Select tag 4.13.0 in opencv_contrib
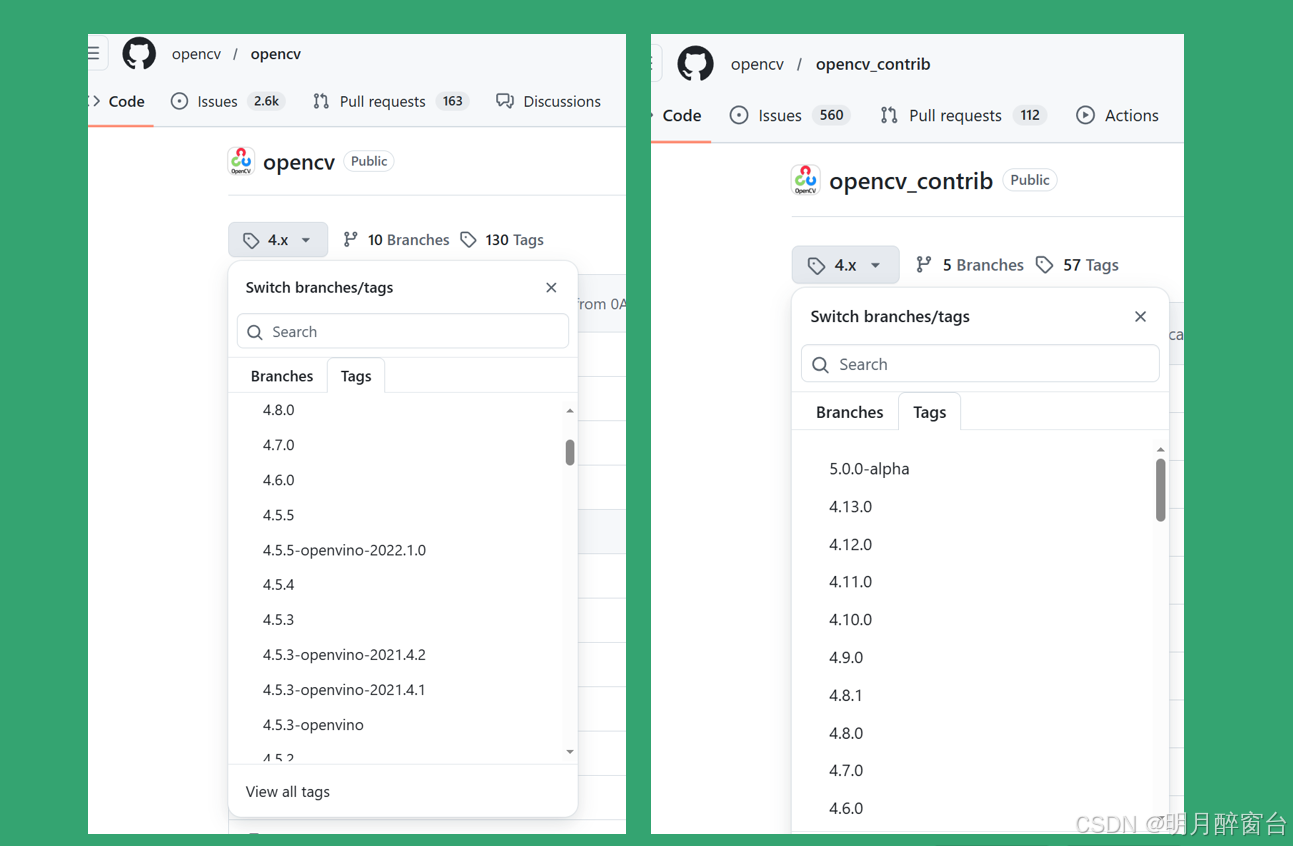 point(851,507)
